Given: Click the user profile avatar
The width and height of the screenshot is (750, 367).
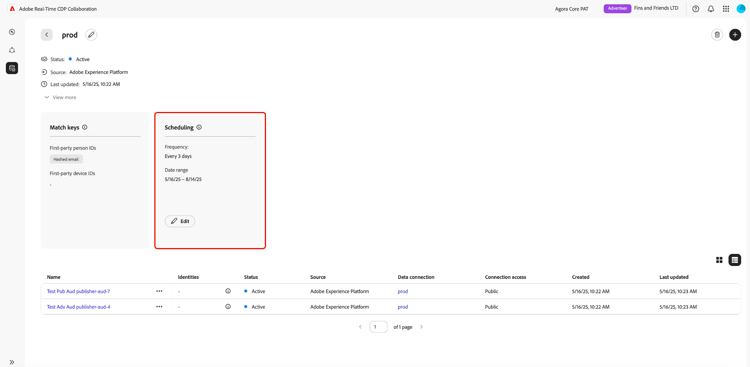Looking at the screenshot, I should click(x=741, y=9).
